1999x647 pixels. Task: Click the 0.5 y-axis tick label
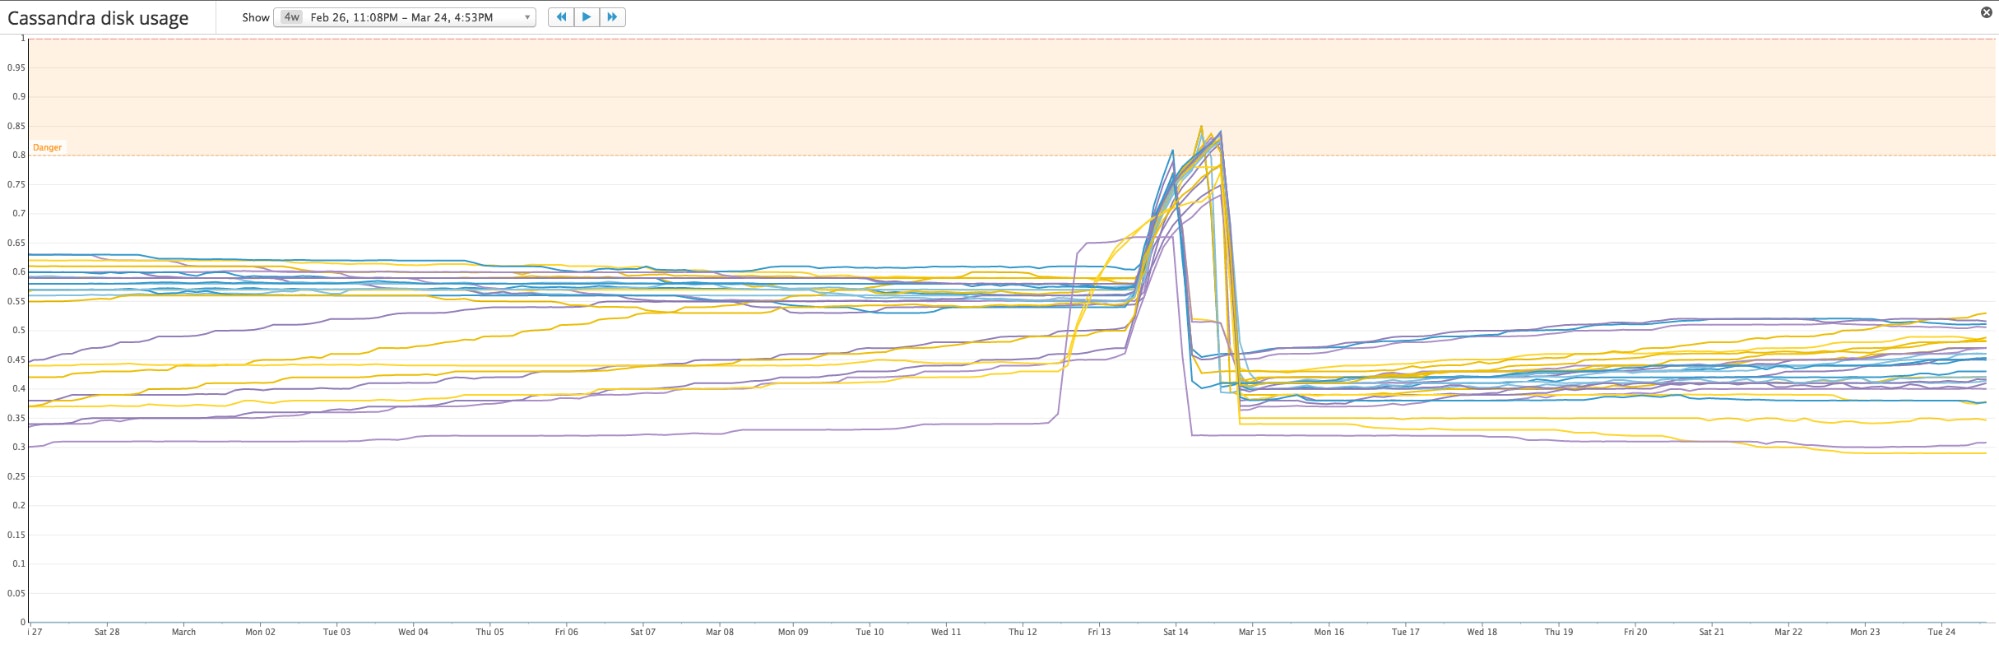pyautogui.click(x=18, y=330)
